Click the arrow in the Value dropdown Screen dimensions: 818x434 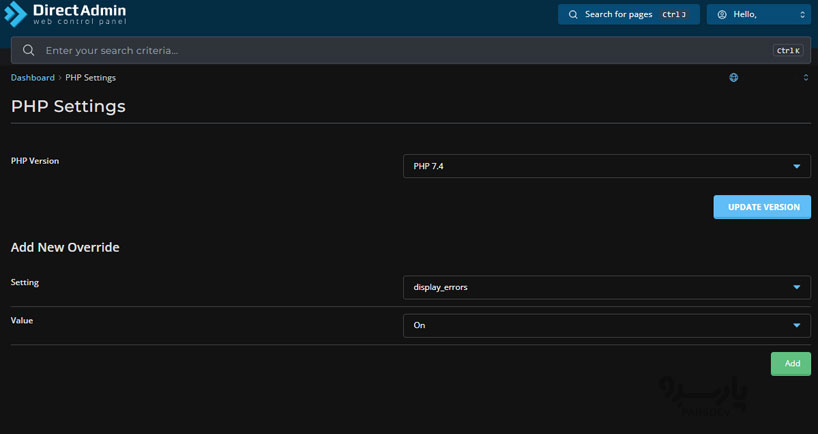[x=797, y=326]
